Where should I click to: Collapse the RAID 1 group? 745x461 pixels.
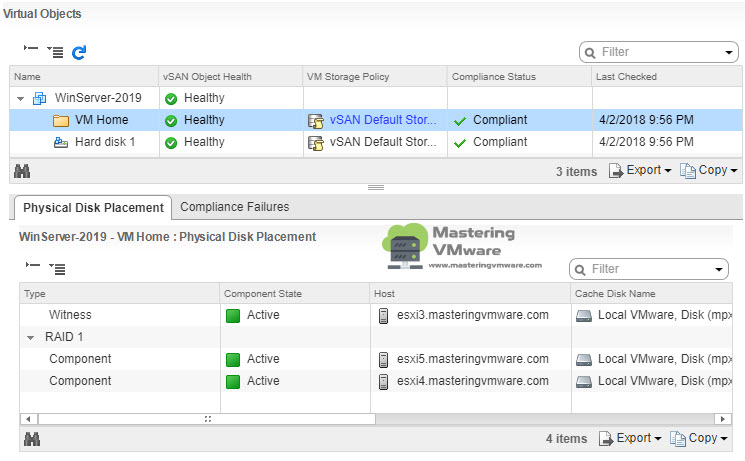(30, 338)
